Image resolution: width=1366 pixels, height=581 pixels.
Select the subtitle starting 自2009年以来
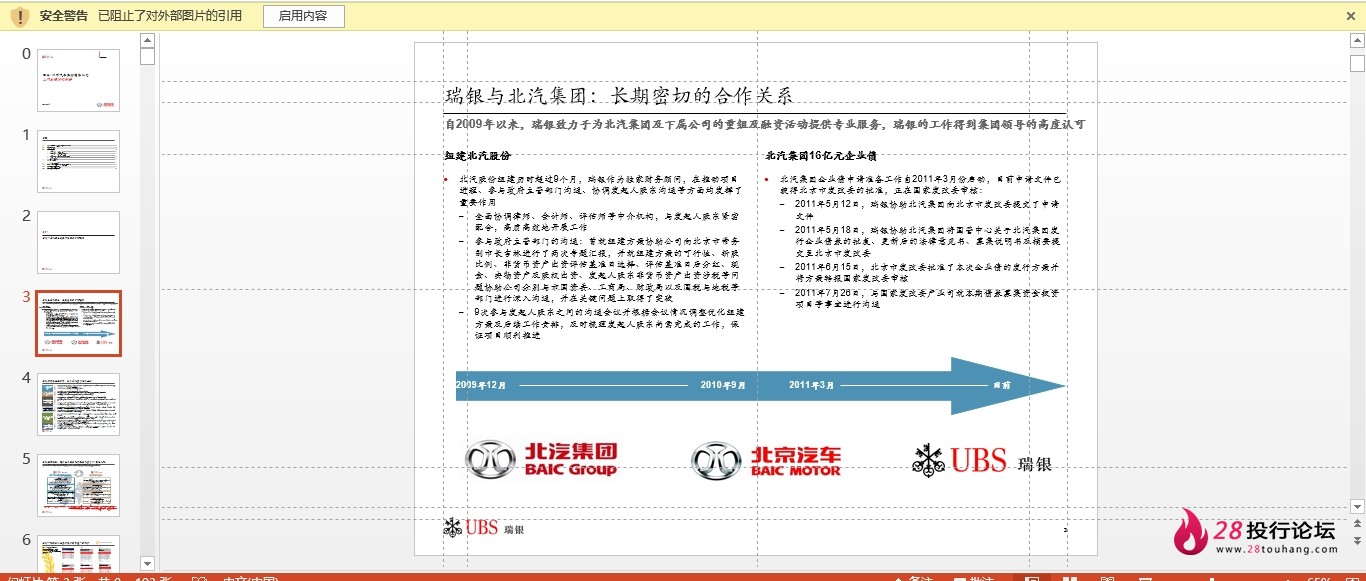[765, 125]
